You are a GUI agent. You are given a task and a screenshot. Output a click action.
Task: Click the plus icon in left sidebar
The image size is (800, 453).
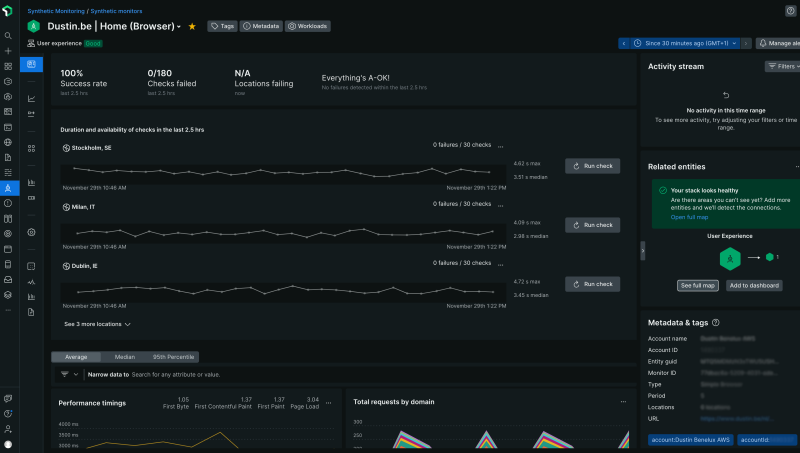click(x=8, y=50)
